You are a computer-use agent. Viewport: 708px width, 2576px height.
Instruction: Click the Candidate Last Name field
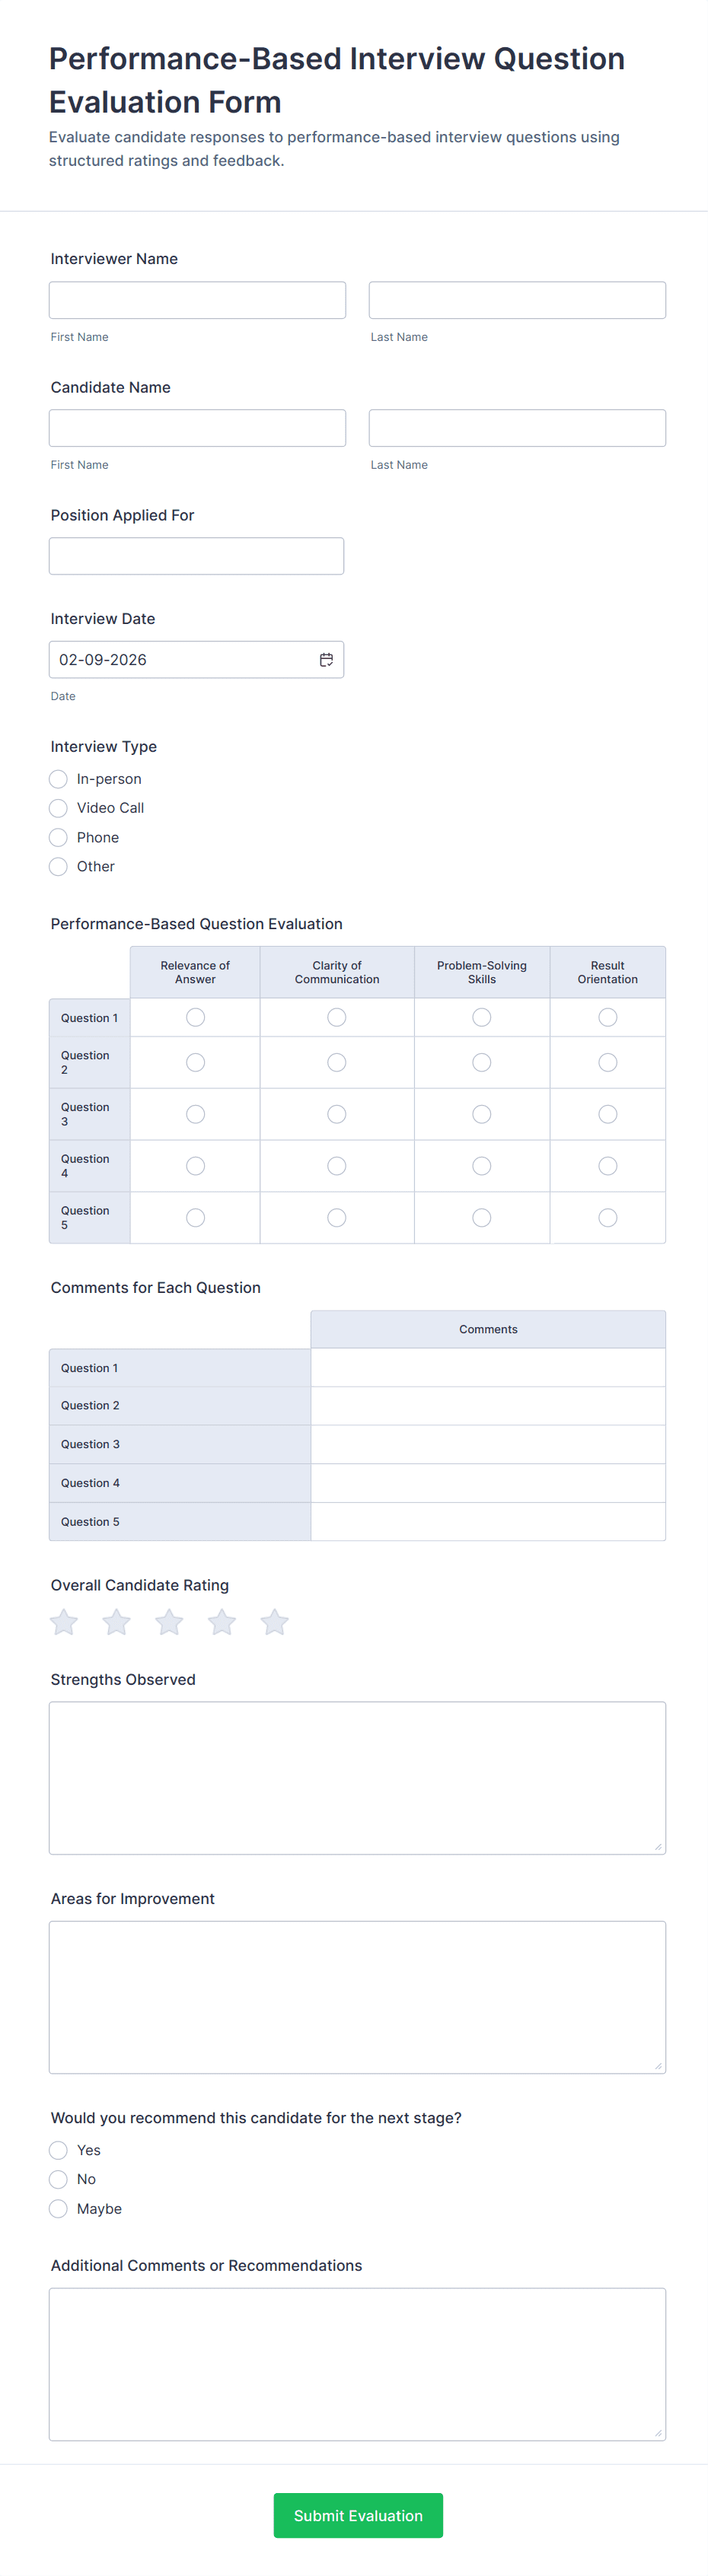coord(517,428)
